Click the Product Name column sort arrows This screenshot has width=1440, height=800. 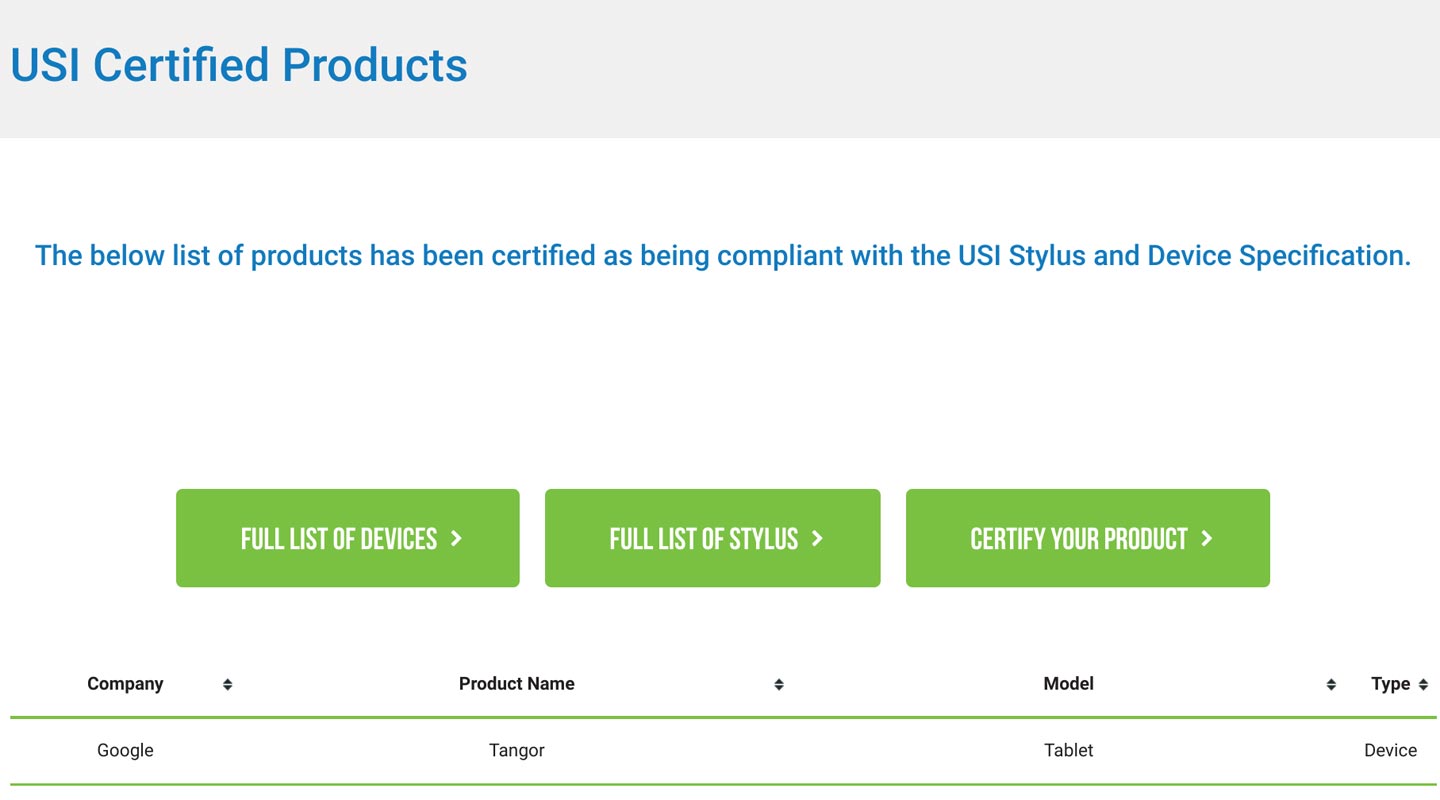778,685
